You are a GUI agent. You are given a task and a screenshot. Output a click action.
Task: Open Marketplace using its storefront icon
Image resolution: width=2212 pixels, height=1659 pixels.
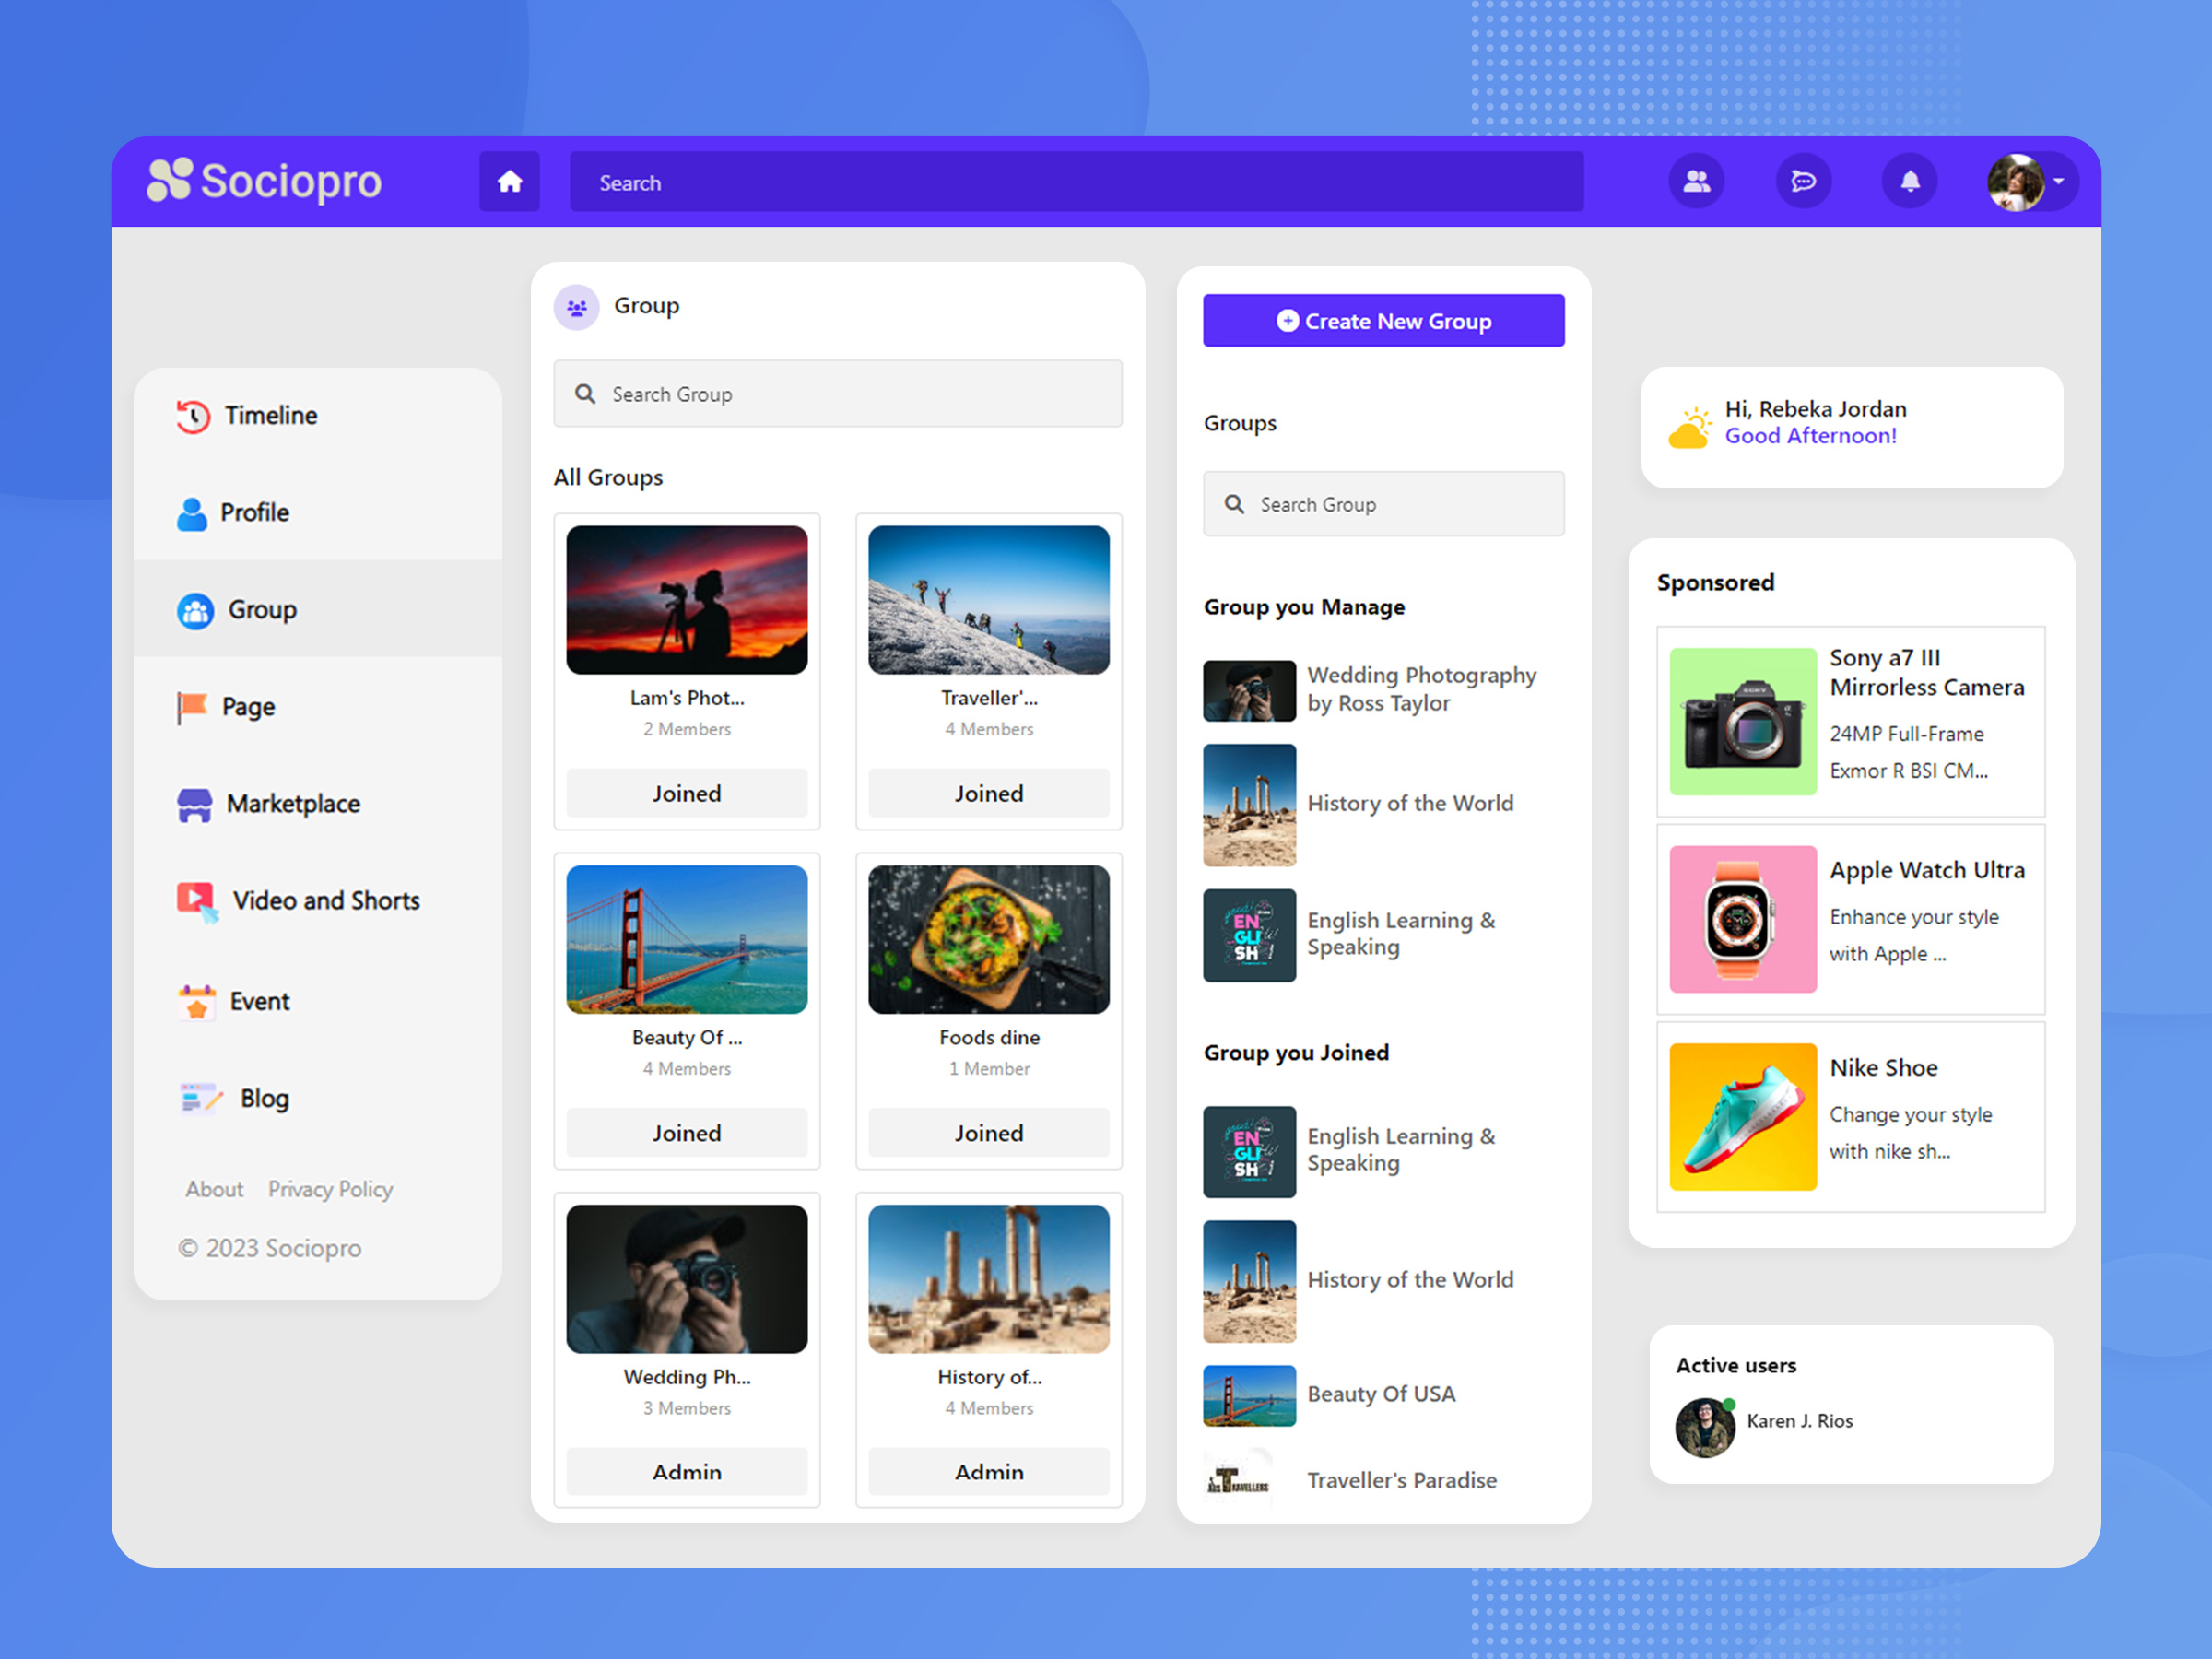195,803
